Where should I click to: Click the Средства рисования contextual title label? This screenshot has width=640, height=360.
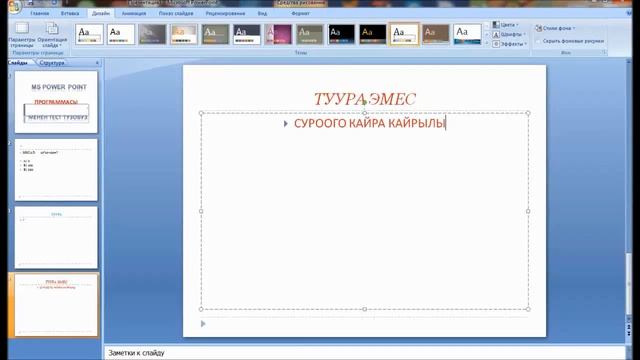point(302,3)
